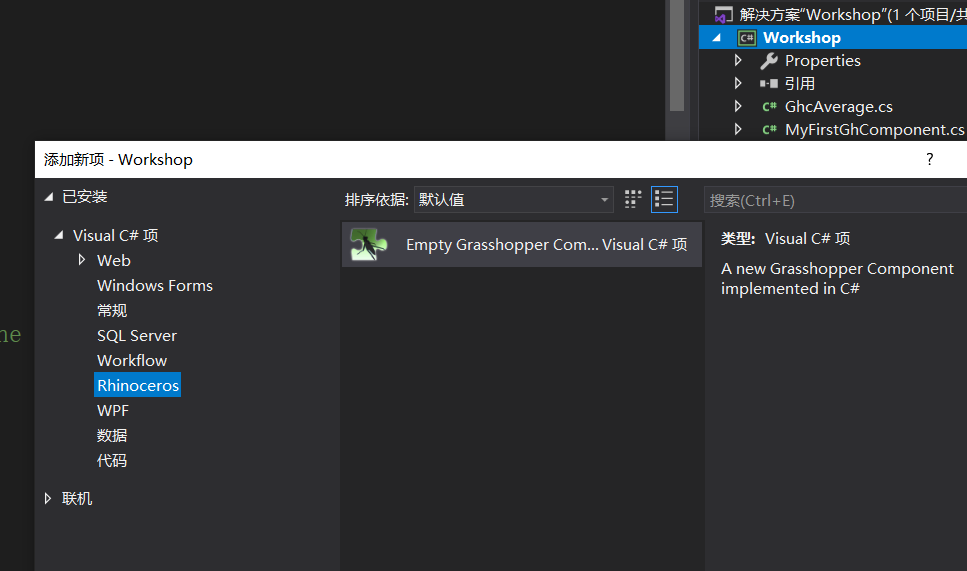Click the Web category label
967x571 pixels.
[x=113, y=260]
